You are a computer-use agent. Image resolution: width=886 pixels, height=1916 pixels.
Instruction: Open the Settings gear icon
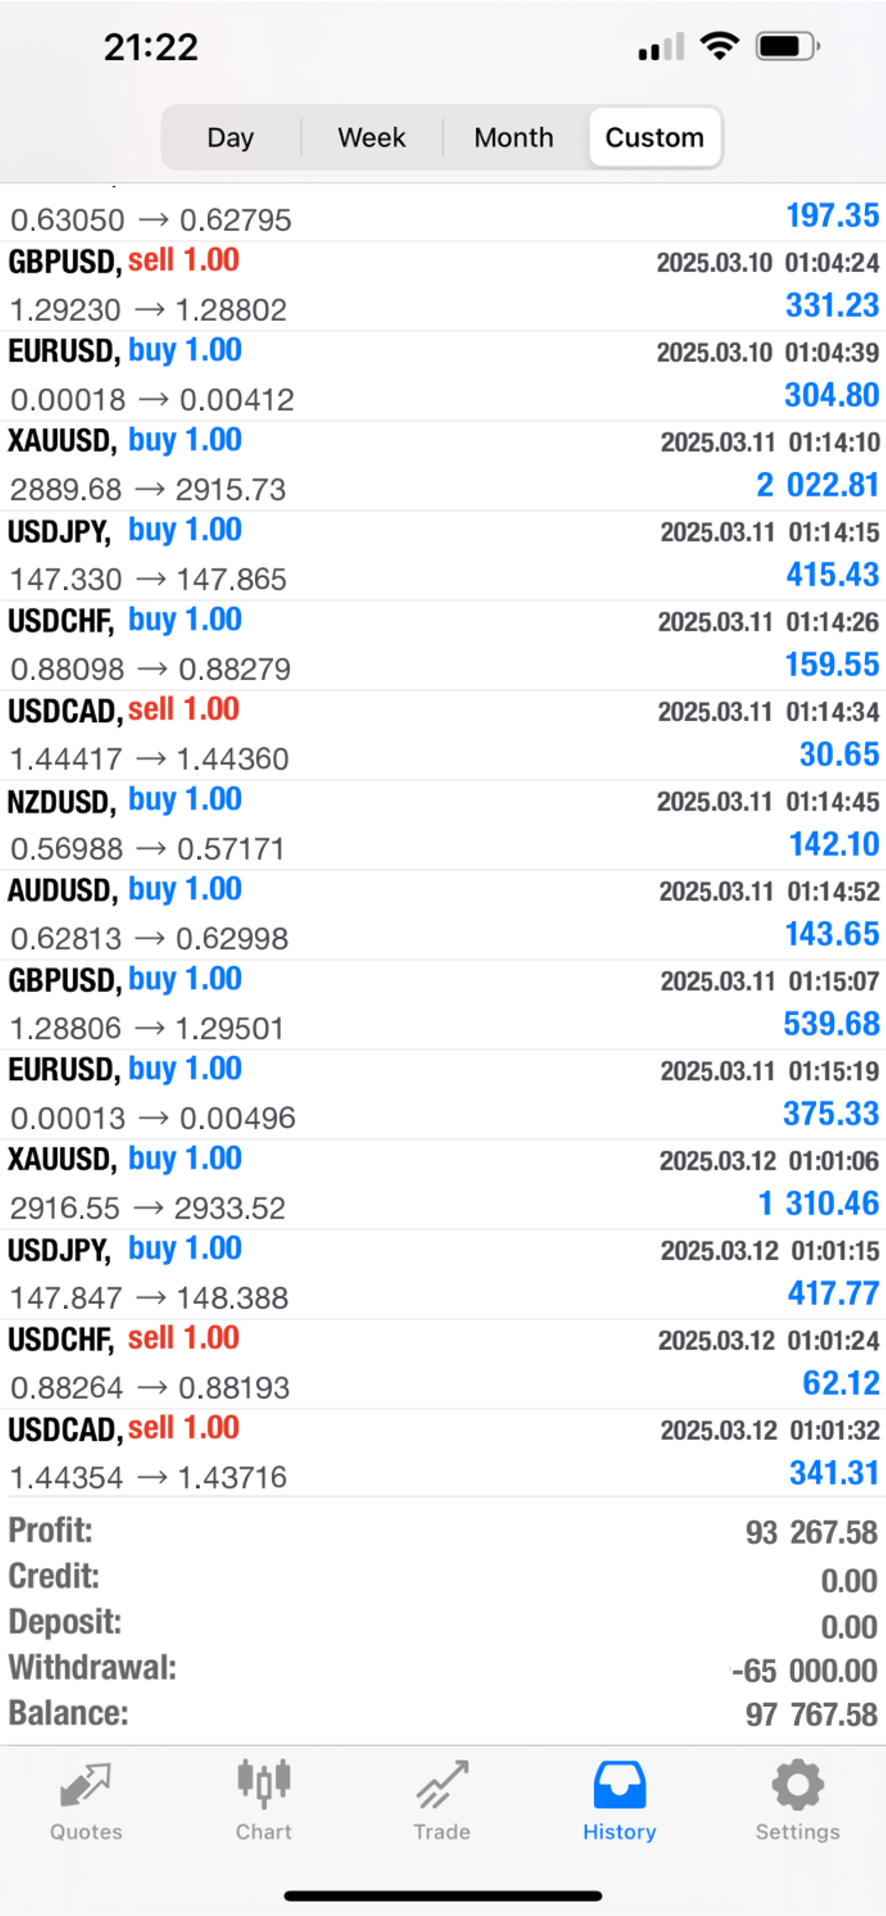797,1786
